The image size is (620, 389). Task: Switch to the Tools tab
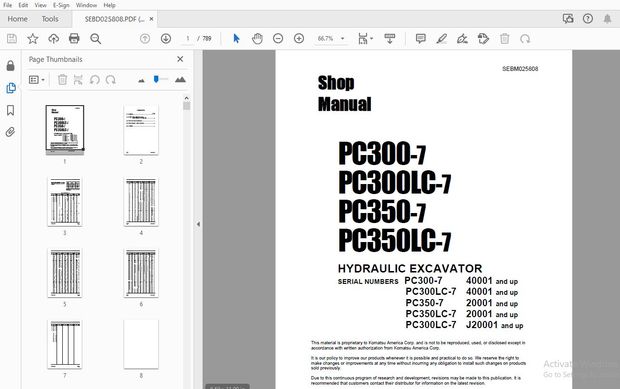point(50,19)
